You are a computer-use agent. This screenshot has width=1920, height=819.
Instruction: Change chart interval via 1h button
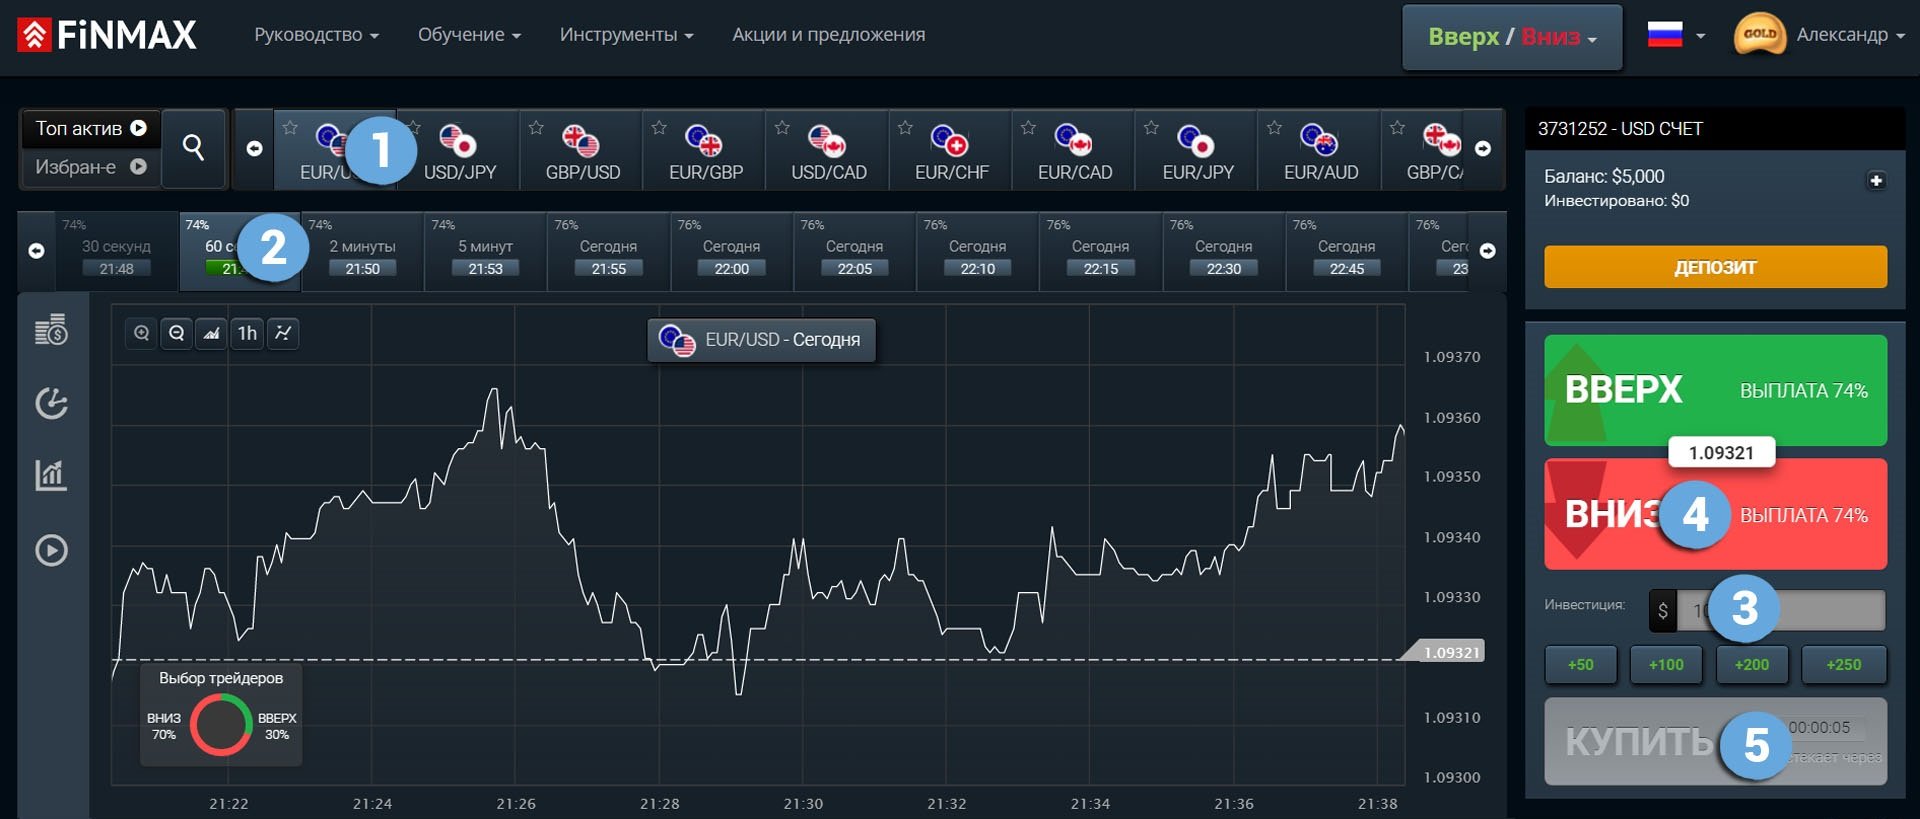(247, 333)
